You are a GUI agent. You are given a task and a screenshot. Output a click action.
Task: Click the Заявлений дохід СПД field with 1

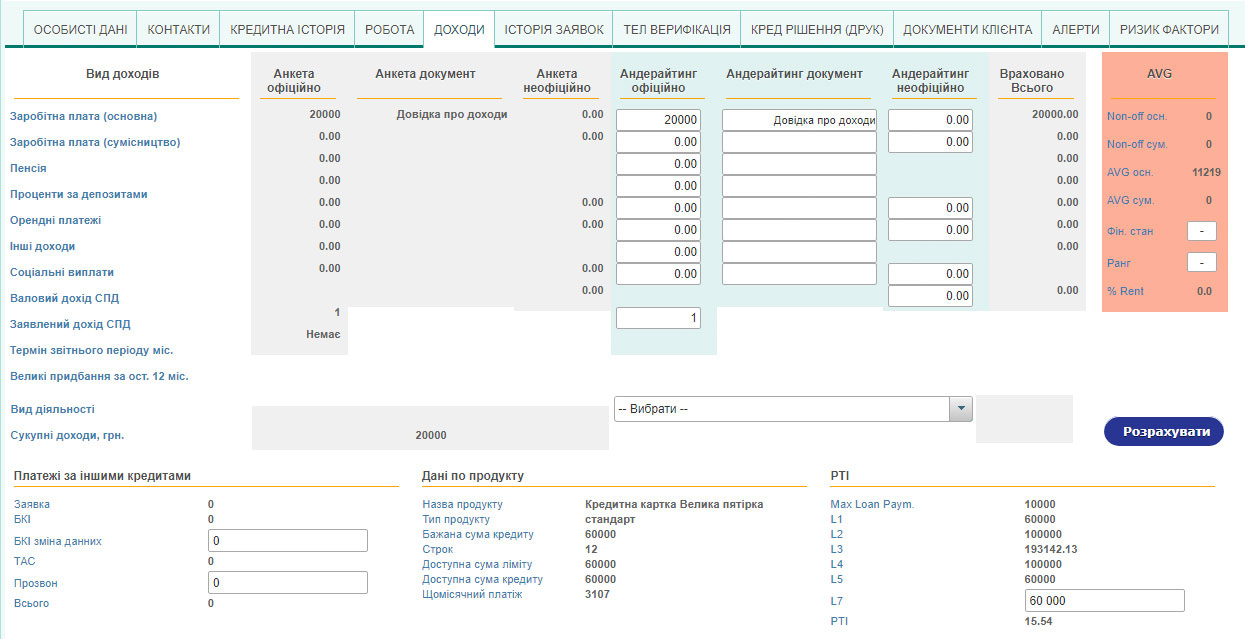click(658, 318)
